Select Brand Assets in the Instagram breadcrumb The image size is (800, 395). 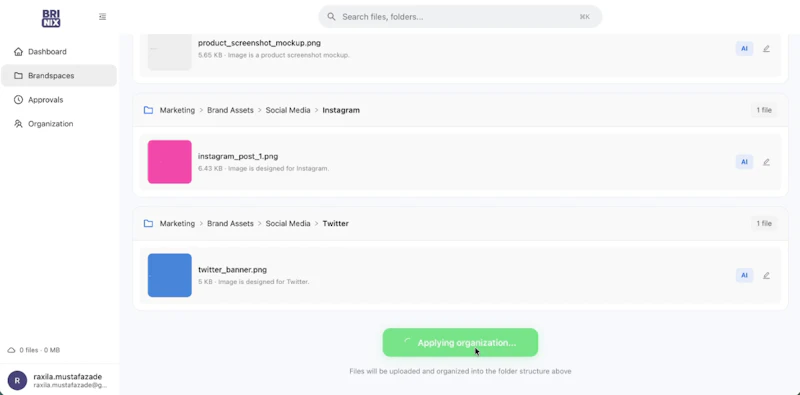coord(230,110)
